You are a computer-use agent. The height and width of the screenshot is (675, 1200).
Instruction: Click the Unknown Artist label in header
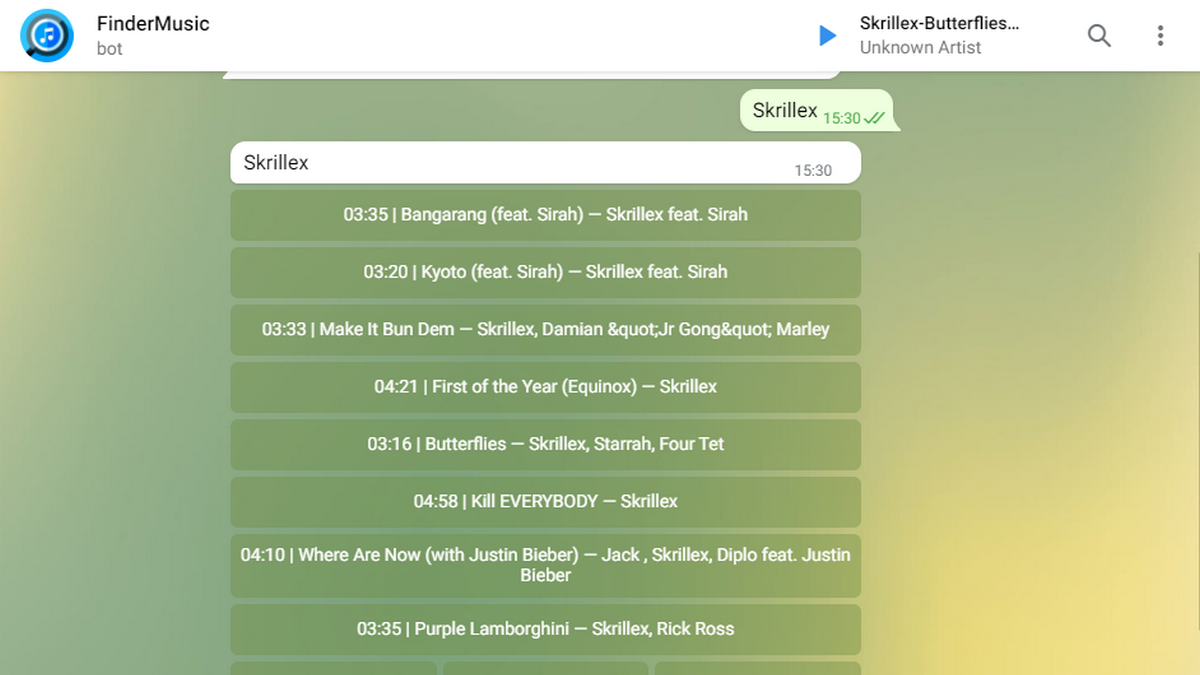pos(920,48)
